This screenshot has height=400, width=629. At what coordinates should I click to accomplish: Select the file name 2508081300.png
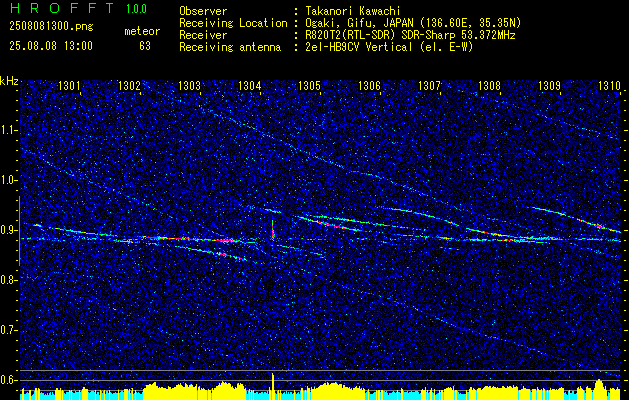tap(51, 27)
